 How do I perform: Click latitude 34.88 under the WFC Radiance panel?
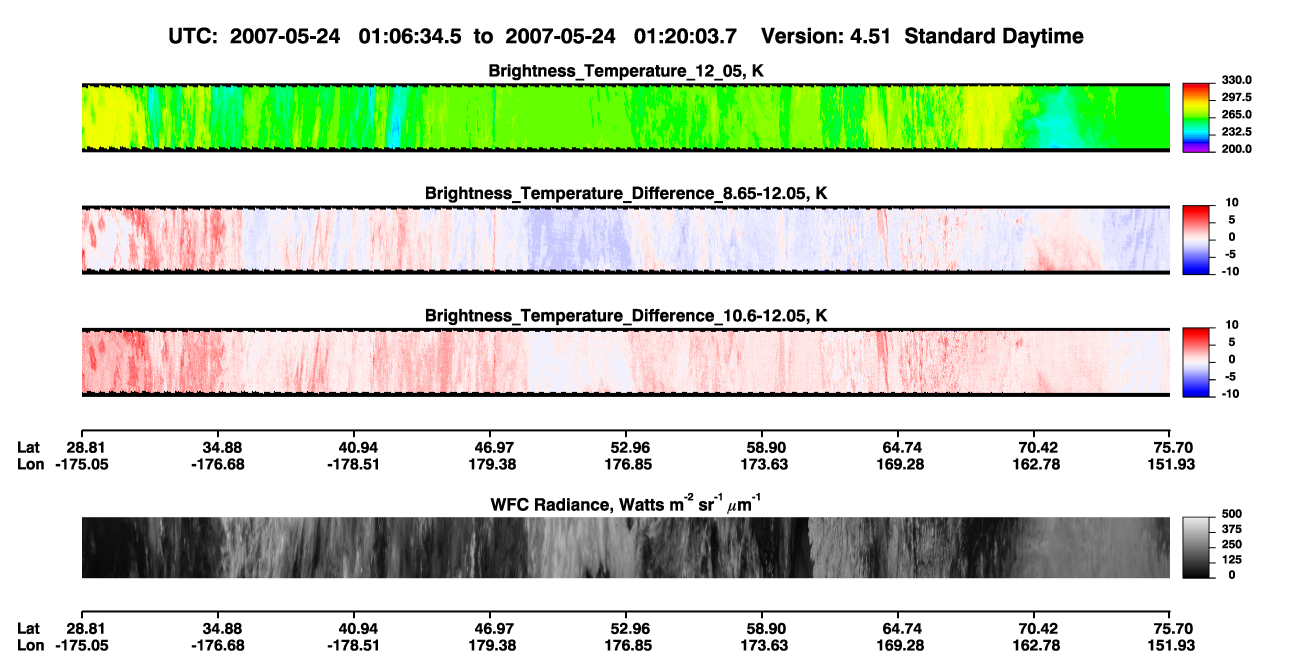pyautogui.click(x=218, y=628)
